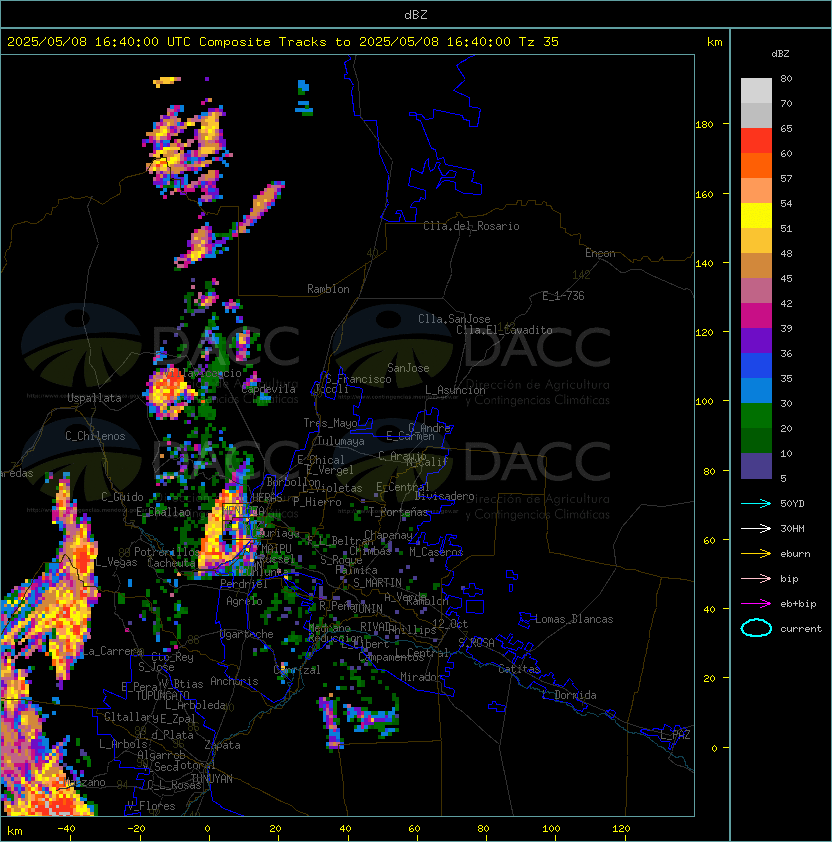
Task: Click the 'Perdriel' map label
Action: point(244,583)
